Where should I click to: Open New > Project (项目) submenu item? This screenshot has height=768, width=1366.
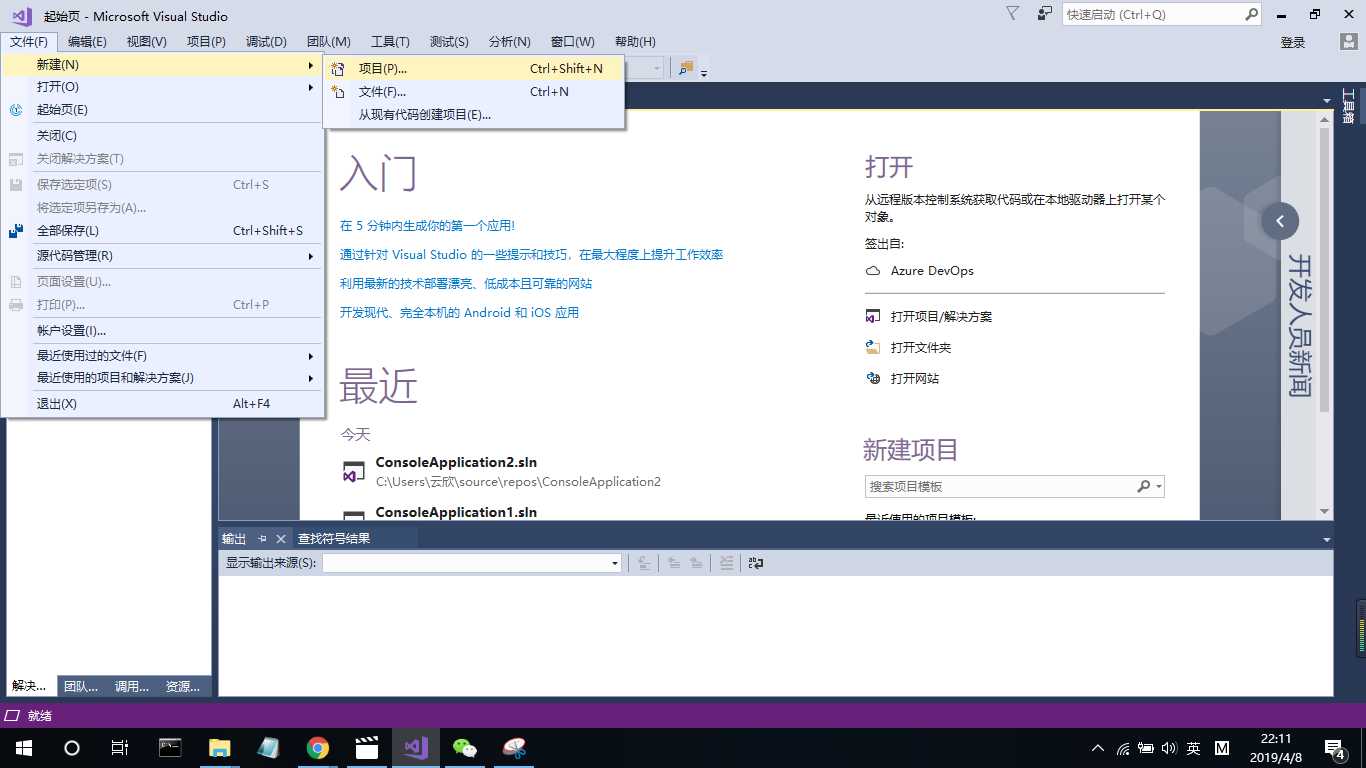(474, 68)
